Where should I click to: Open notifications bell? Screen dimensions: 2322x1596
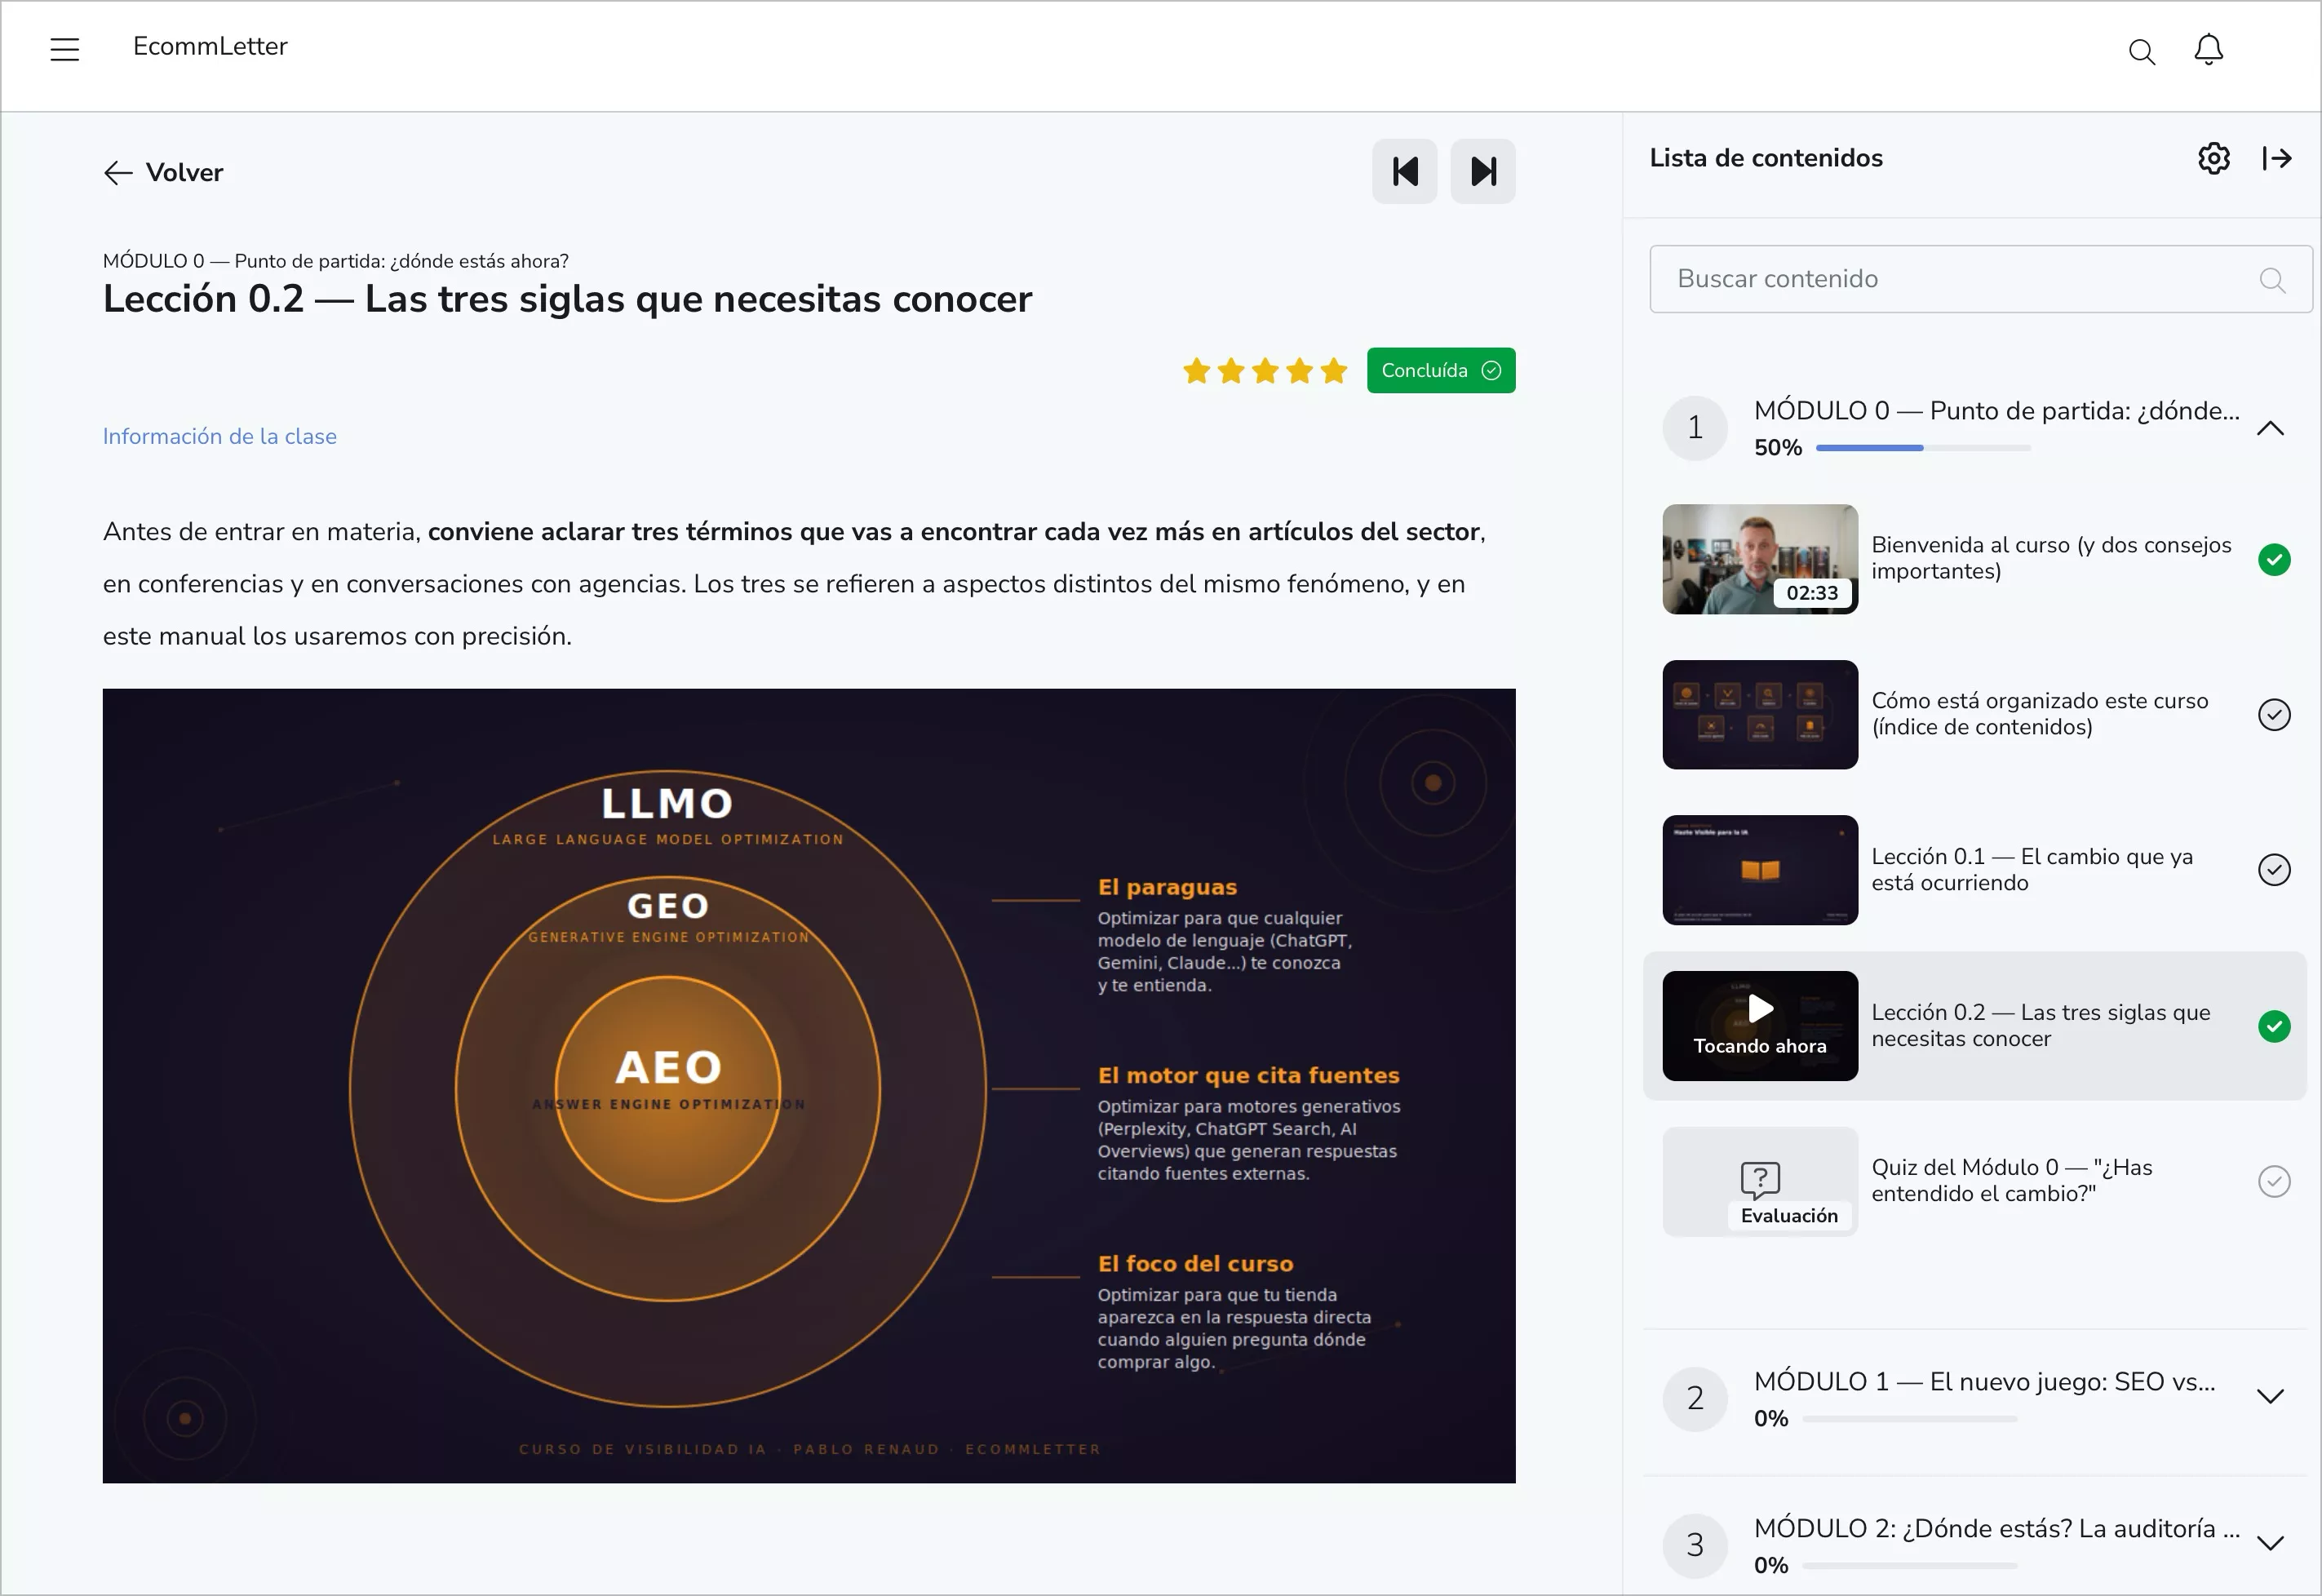(2208, 49)
